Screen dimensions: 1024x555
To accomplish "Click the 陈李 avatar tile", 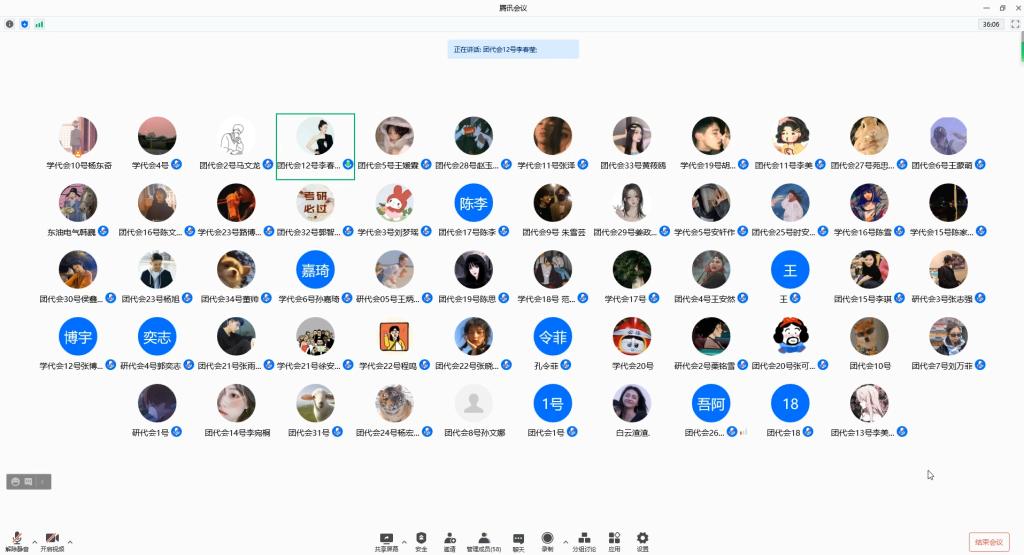I will tap(473, 203).
